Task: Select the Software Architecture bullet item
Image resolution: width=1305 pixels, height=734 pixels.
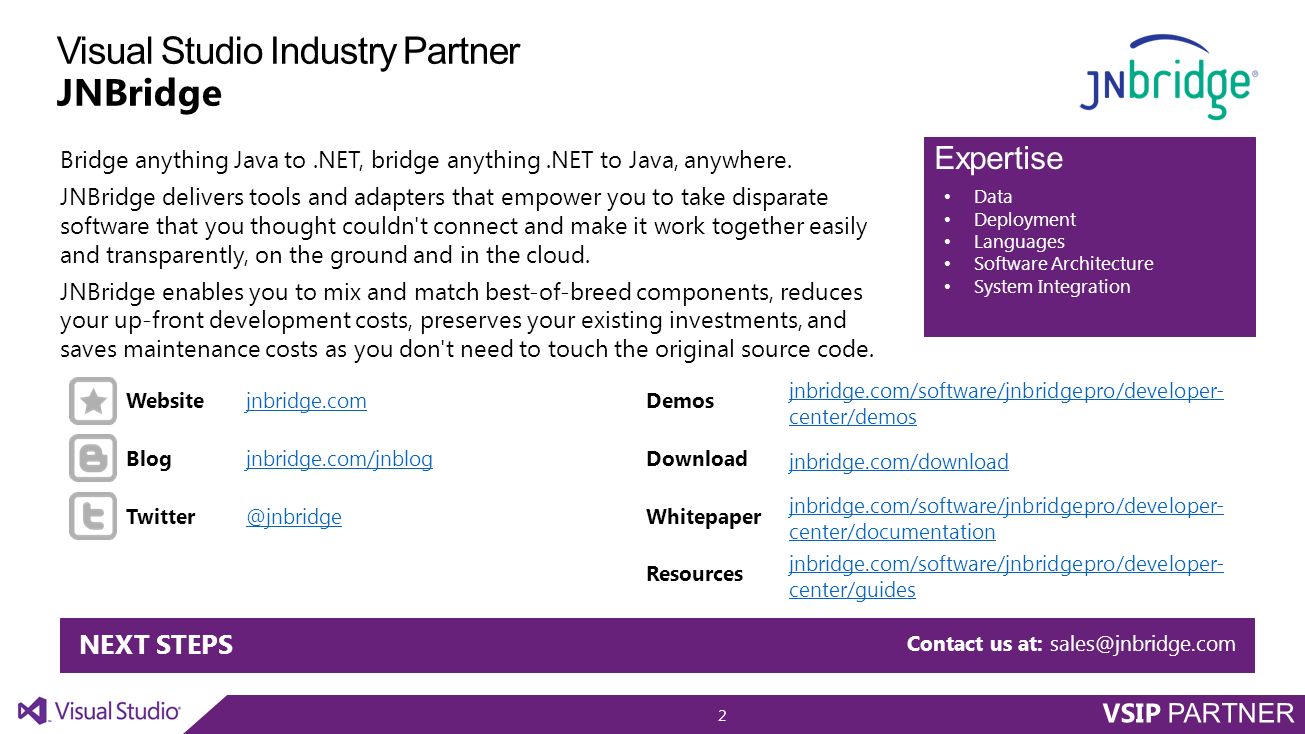Action: click(1063, 264)
